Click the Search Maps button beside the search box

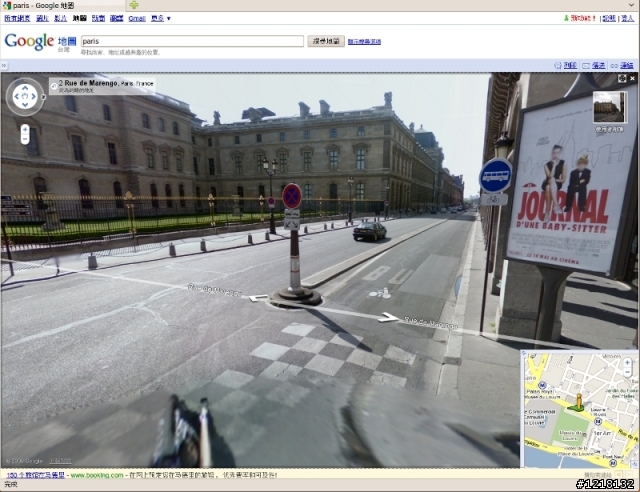point(326,41)
